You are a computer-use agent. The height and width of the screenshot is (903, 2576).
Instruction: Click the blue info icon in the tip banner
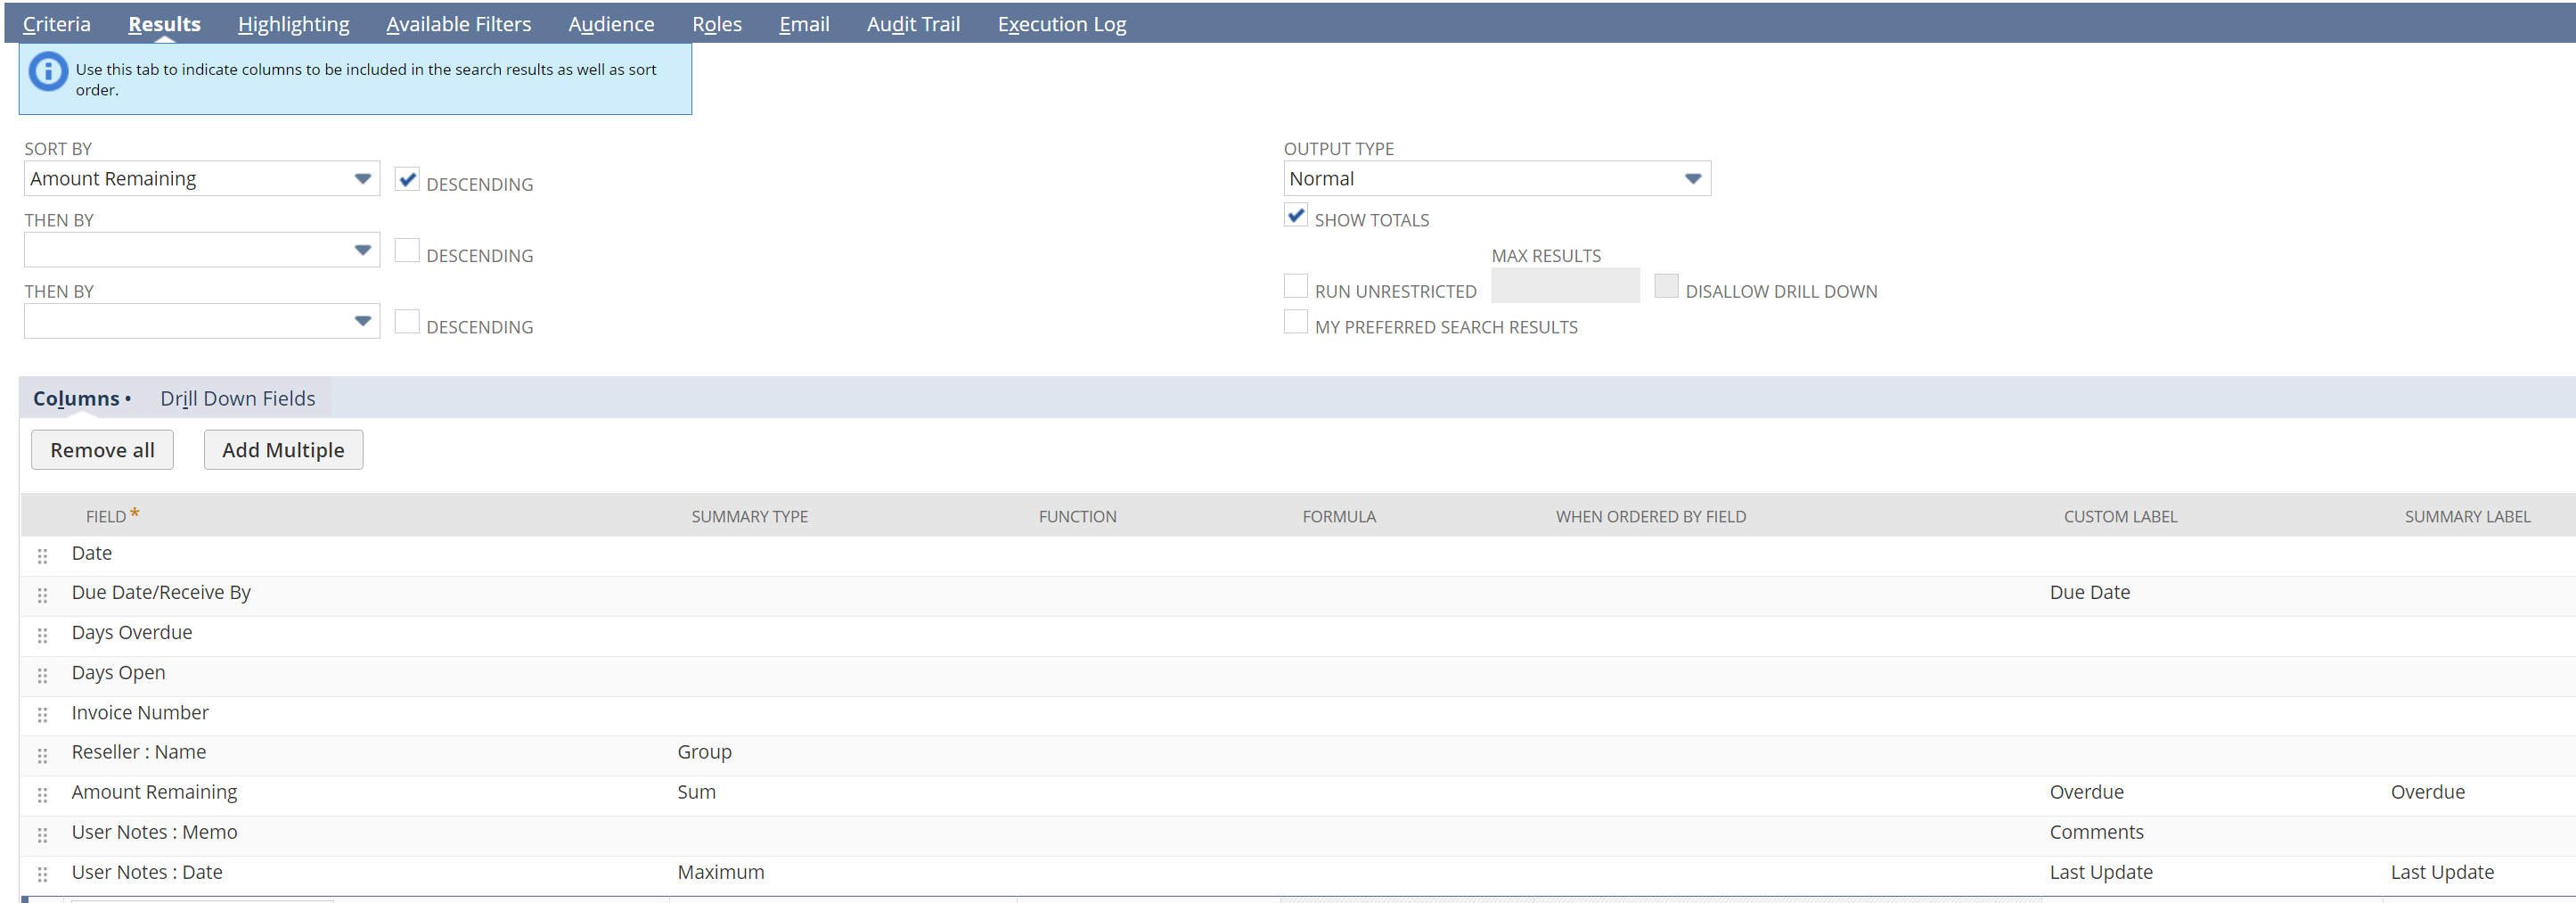coord(48,72)
